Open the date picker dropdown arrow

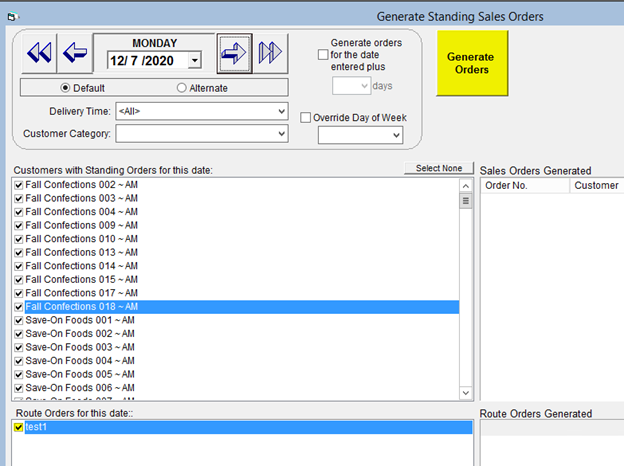[195, 60]
